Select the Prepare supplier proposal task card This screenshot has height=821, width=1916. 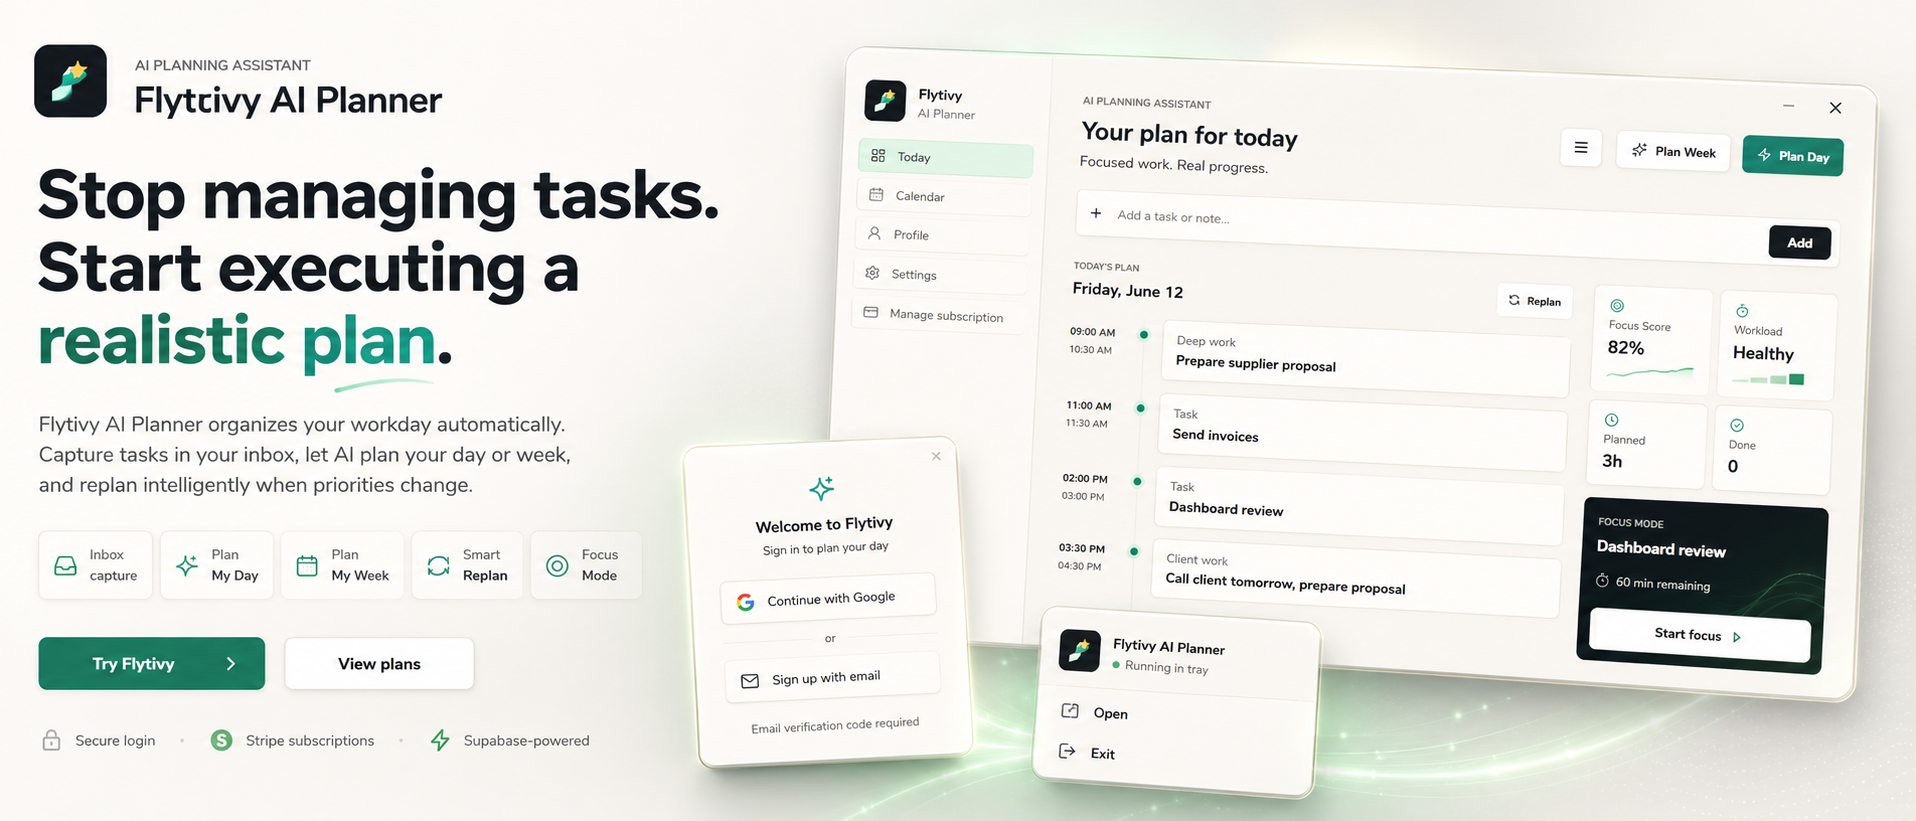(x=1365, y=357)
